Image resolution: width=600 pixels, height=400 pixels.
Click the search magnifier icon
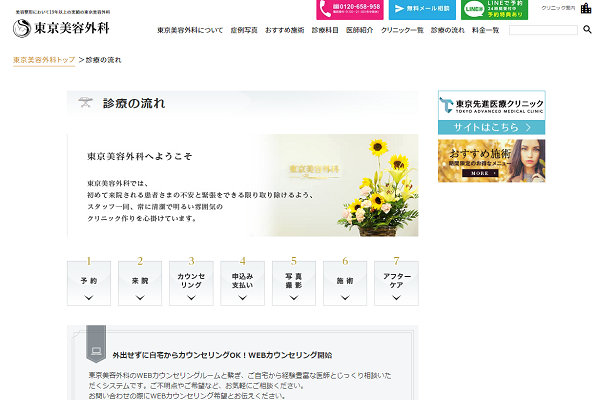coord(587,29)
